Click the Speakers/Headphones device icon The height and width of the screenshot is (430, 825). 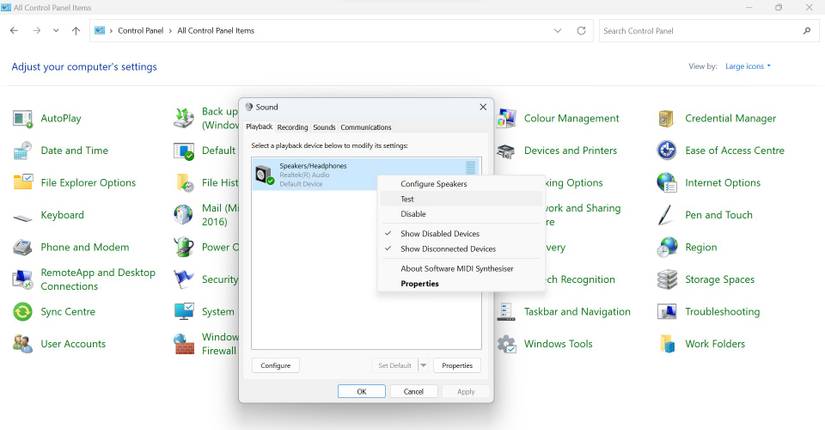(264, 175)
